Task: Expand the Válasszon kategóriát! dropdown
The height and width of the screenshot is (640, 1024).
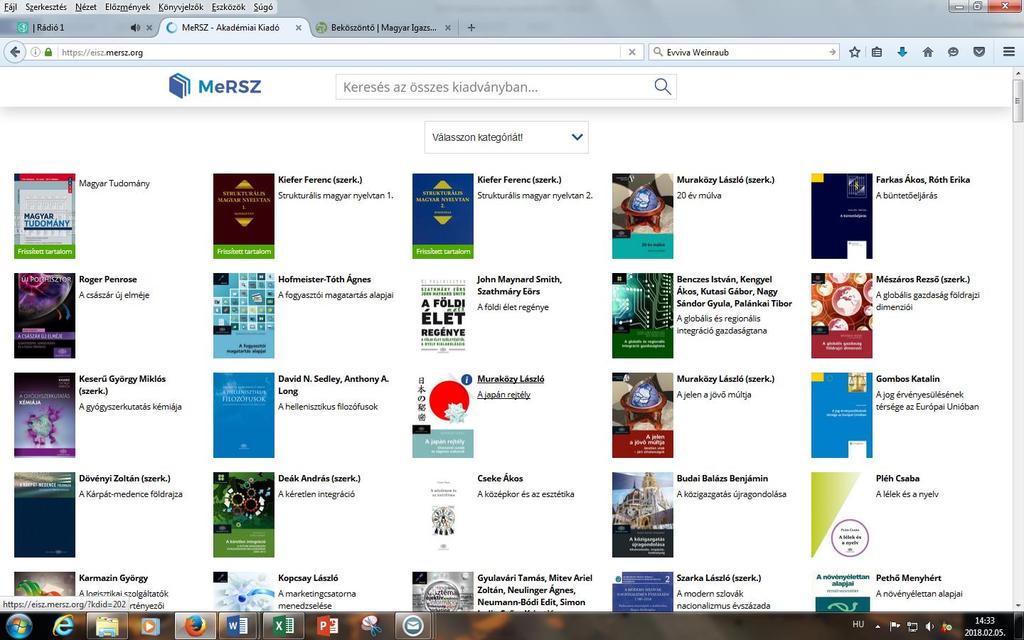Action: (x=506, y=137)
